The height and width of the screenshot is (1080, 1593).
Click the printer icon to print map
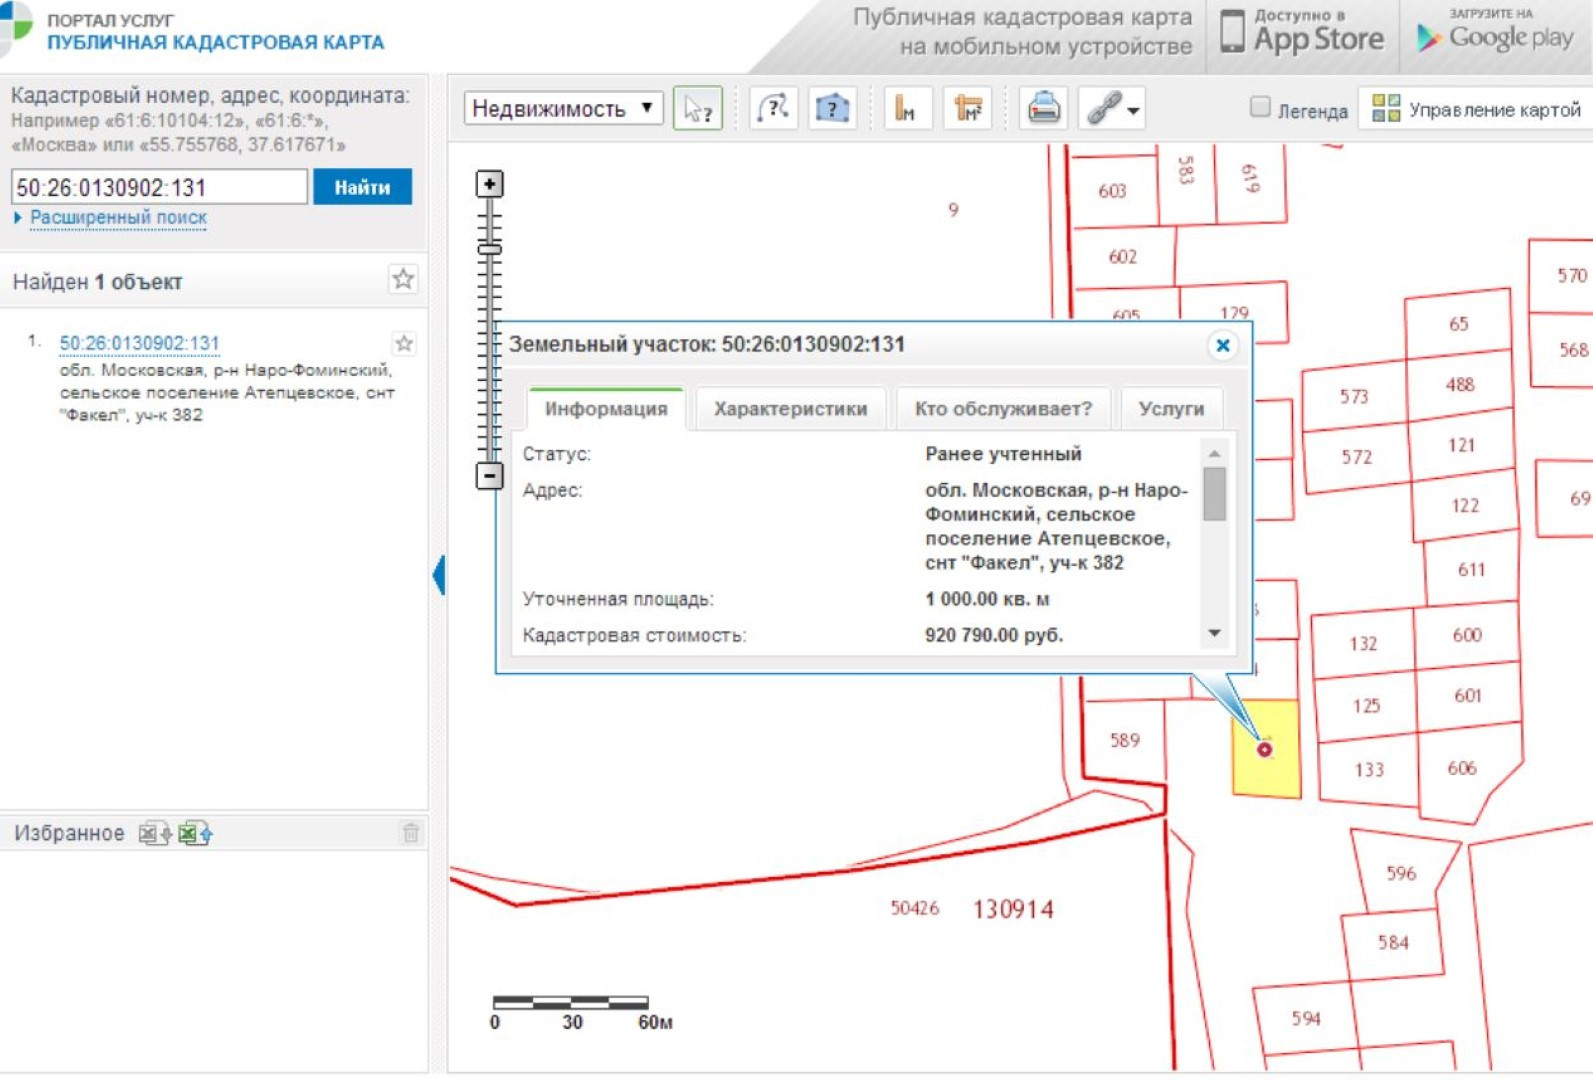tap(1043, 108)
